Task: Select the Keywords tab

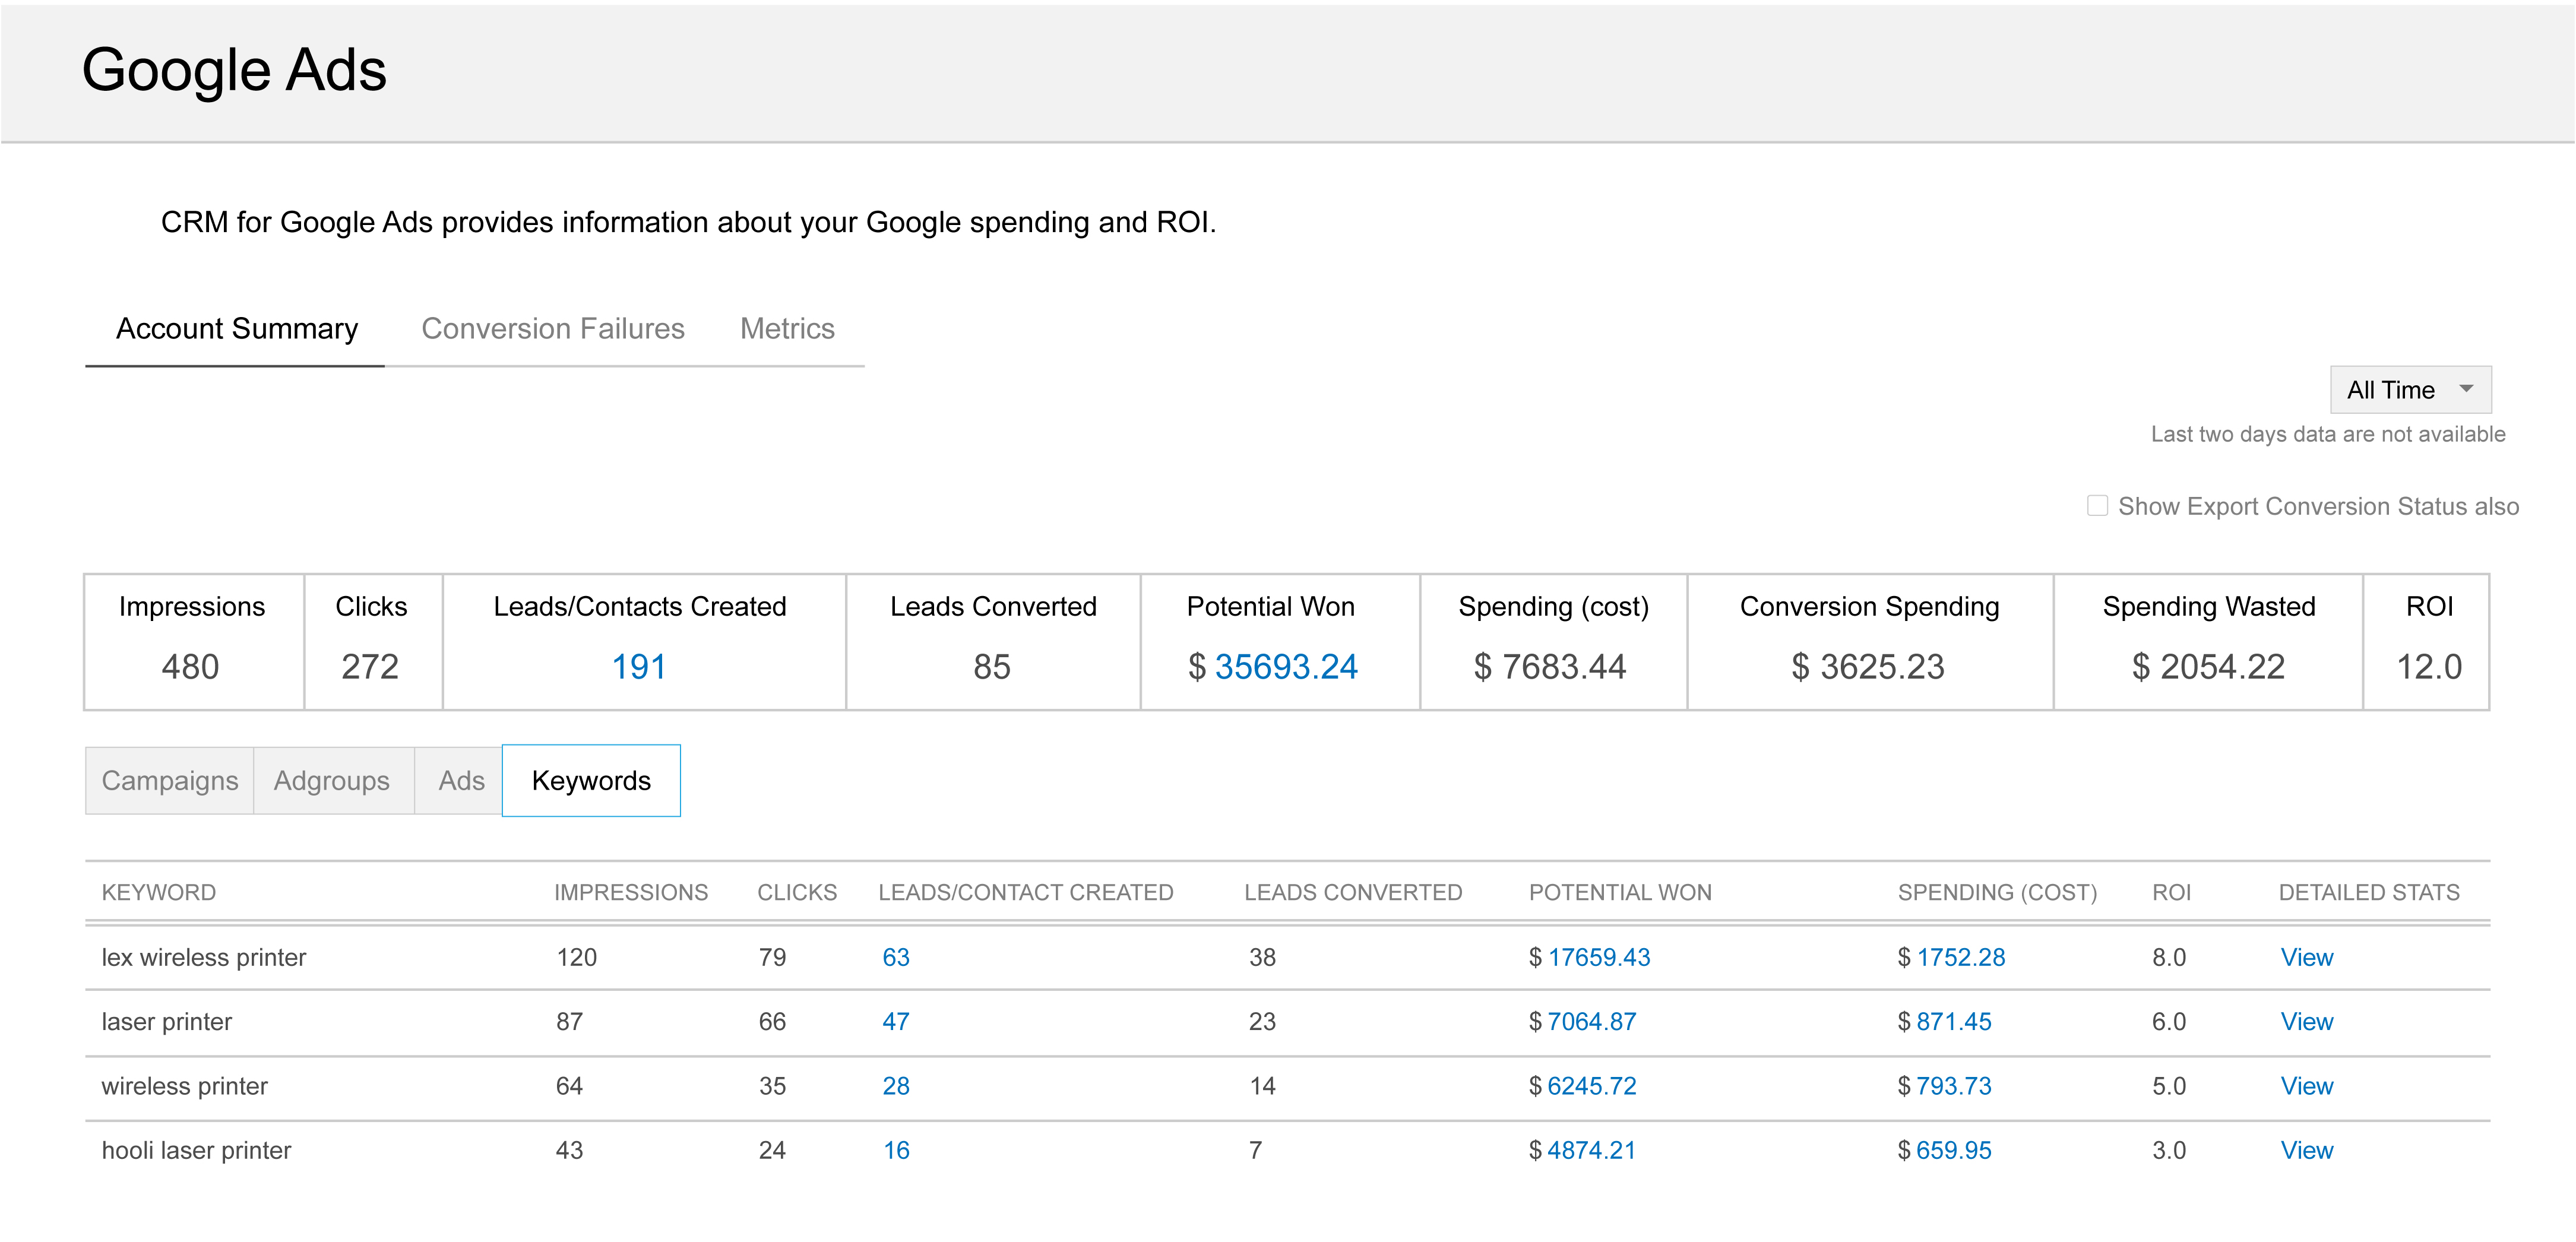Action: (x=591, y=781)
